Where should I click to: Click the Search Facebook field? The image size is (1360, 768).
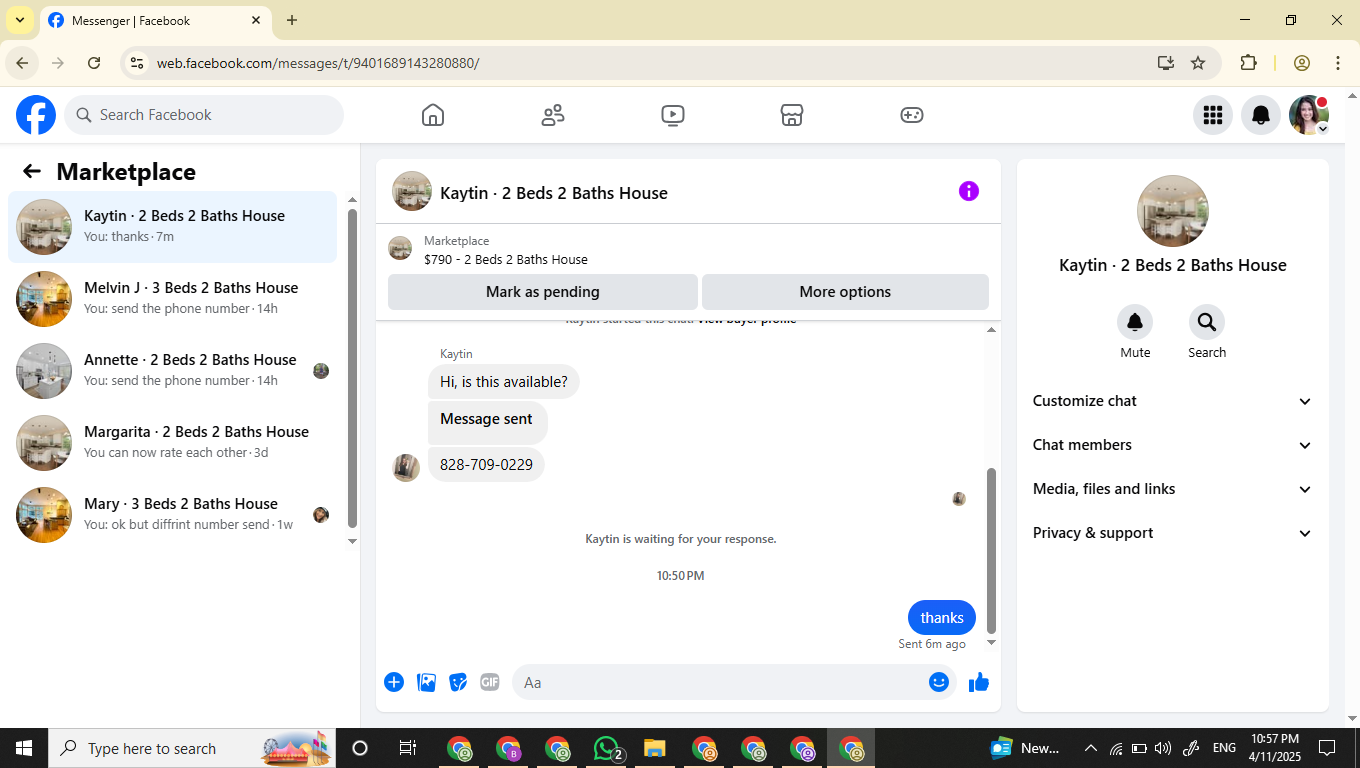click(204, 115)
